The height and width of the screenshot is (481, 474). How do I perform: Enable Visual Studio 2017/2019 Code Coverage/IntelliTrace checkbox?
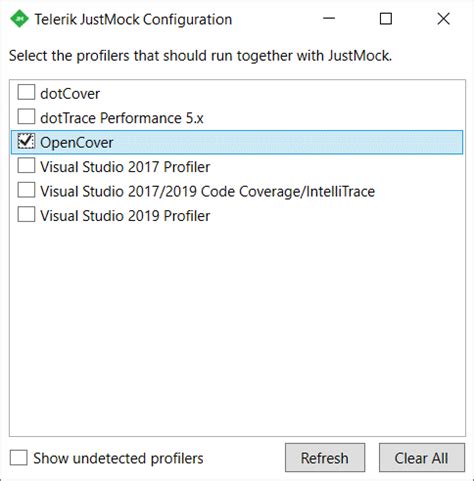click(26, 190)
